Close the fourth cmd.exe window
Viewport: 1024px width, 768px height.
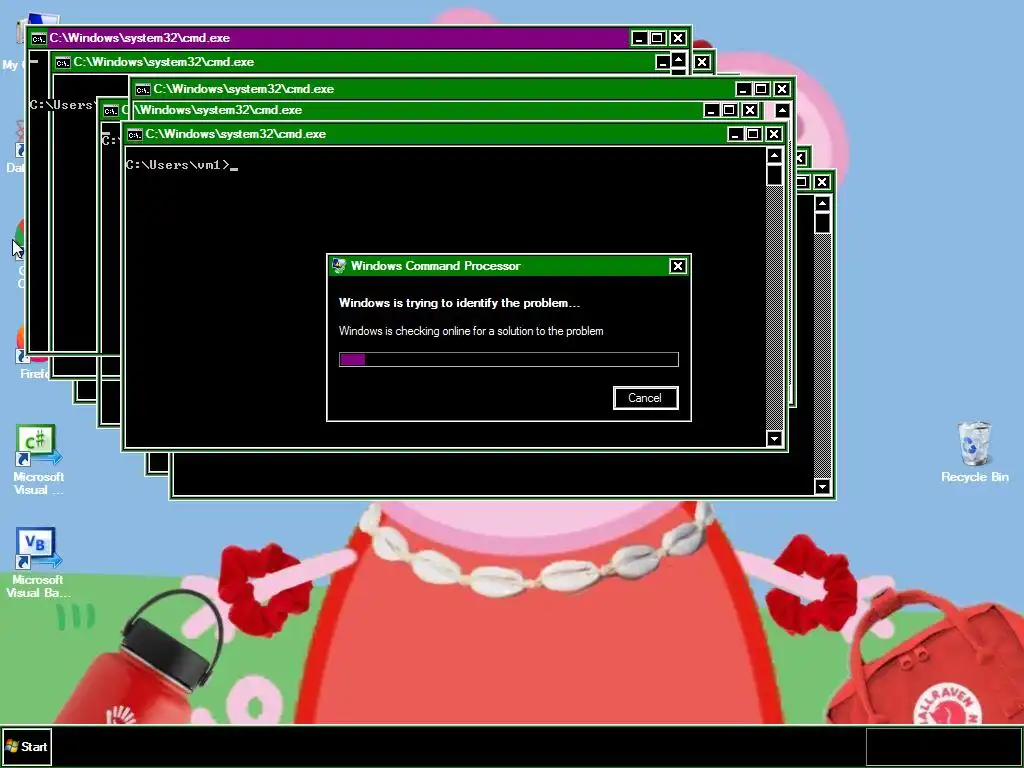[x=750, y=110]
